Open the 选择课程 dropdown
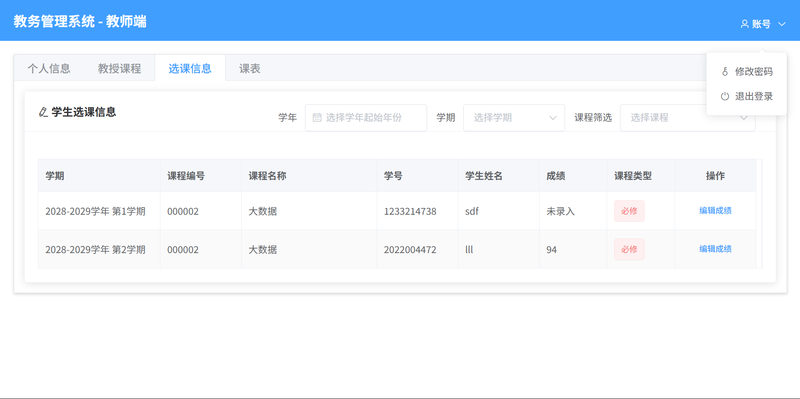This screenshot has width=800, height=399. click(x=687, y=117)
